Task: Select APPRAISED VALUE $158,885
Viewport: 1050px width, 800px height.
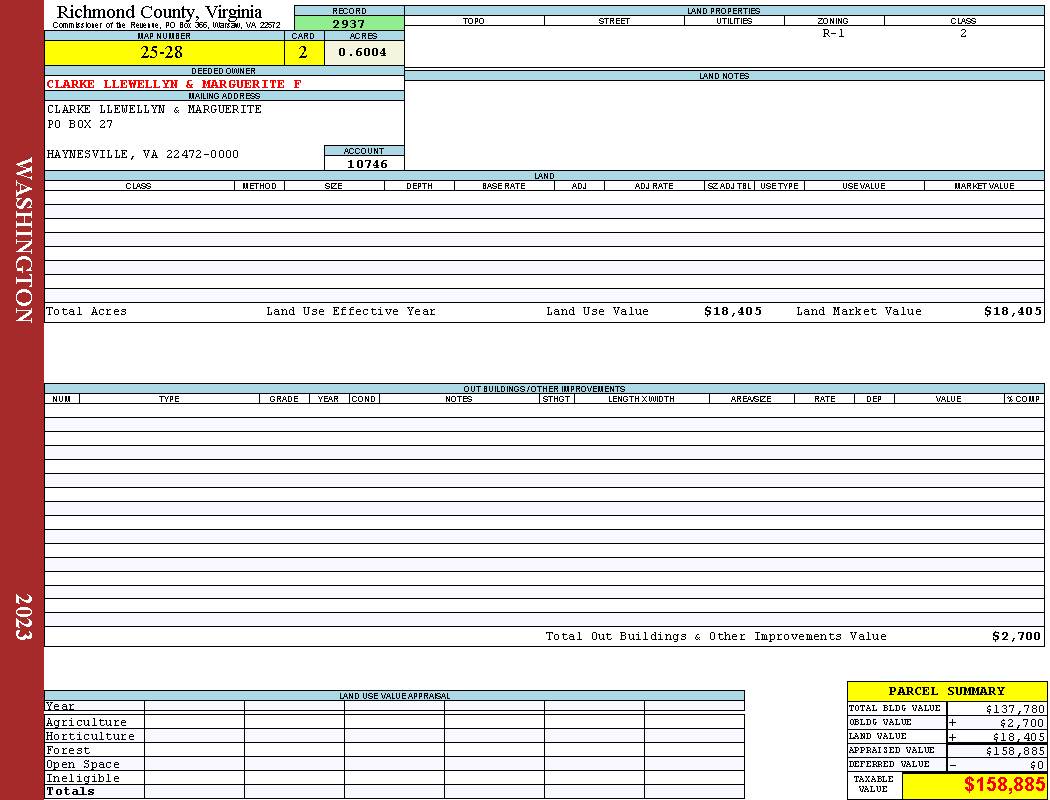Action: click(1015, 751)
